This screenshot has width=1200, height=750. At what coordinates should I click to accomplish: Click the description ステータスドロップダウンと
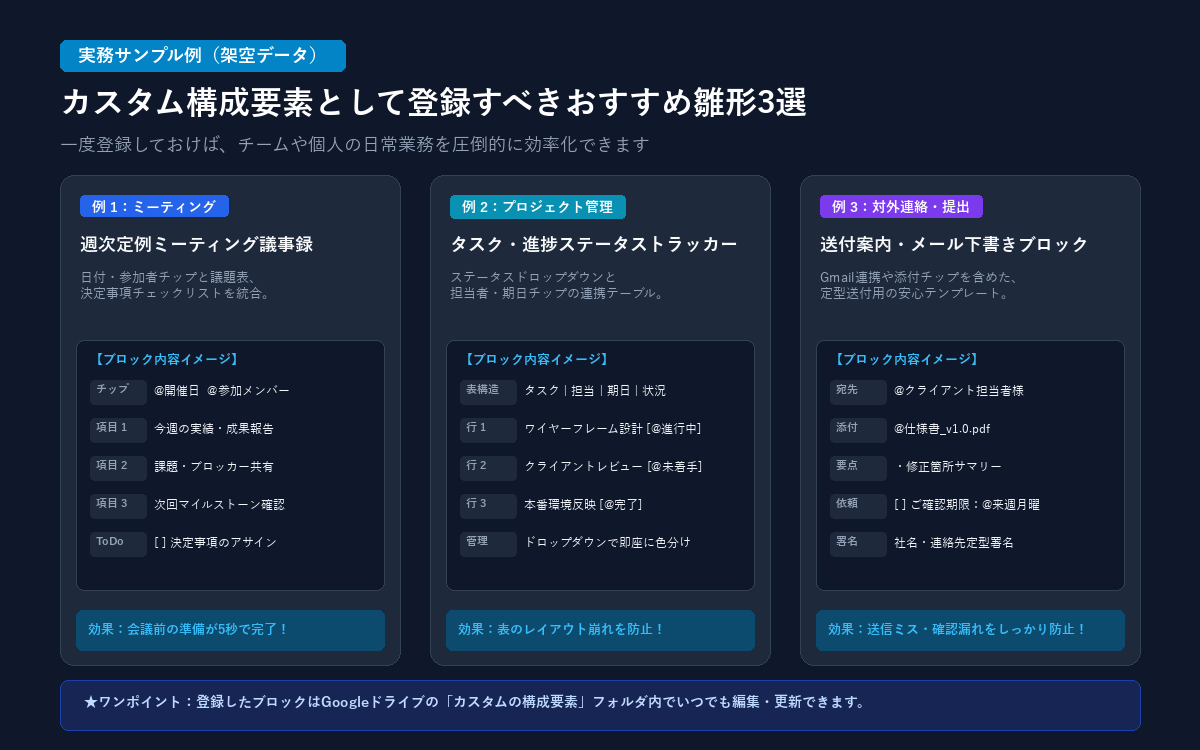point(533,276)
